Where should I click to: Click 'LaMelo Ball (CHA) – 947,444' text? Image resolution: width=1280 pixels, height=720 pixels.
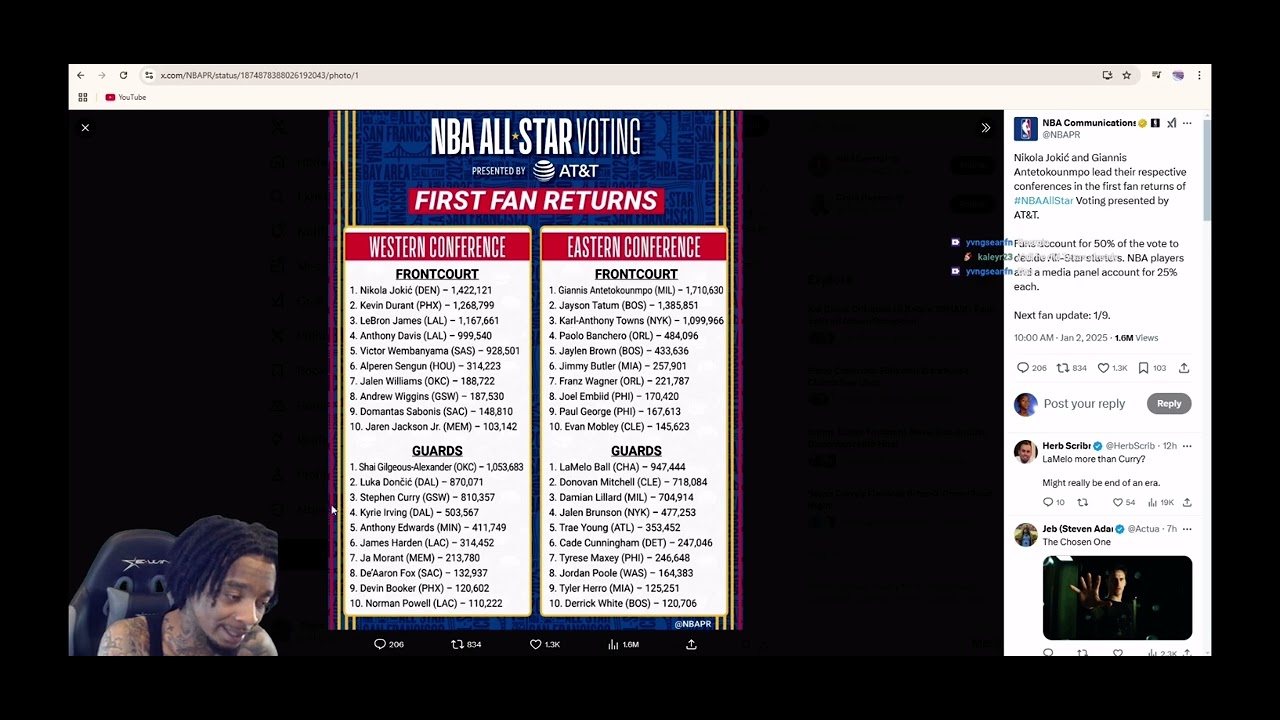[617, 467]
